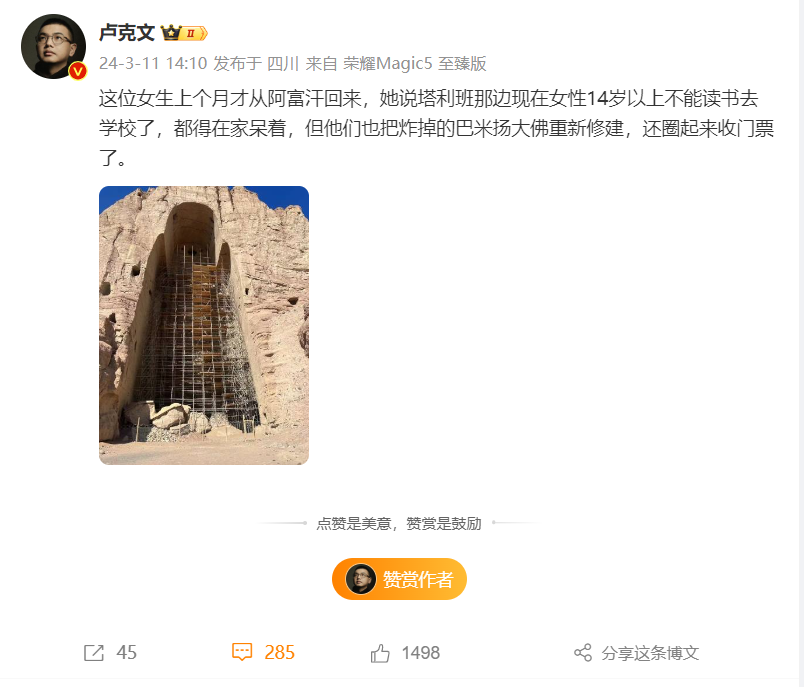The width and height of the screenshot is (804, 687).
Task: Click the small avatar inside 赞赏作者 button
Action: click(x=360, y=579)
